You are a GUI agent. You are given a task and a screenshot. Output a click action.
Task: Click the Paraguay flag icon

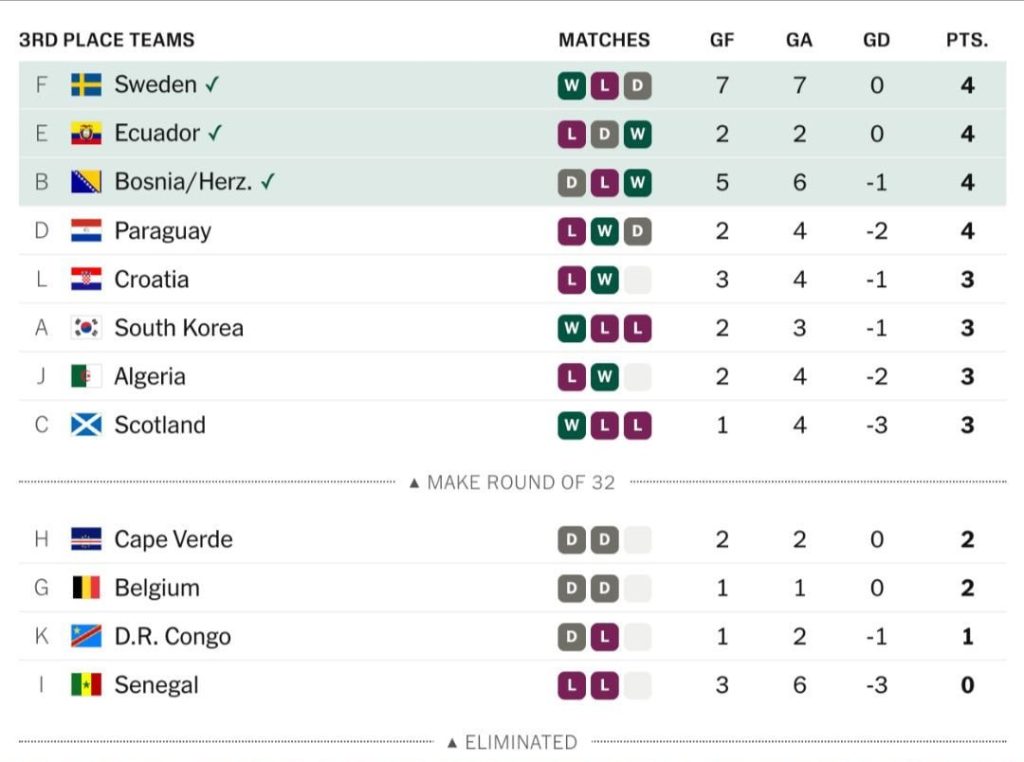[x=86, y=230]
